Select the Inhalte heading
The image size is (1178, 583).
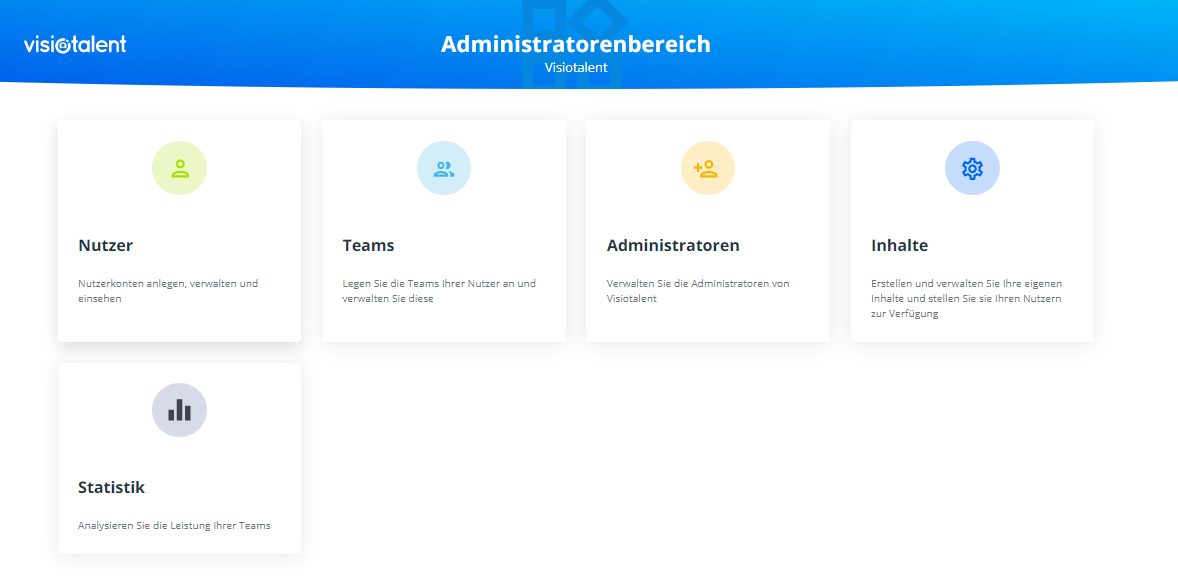pos(899,245)
